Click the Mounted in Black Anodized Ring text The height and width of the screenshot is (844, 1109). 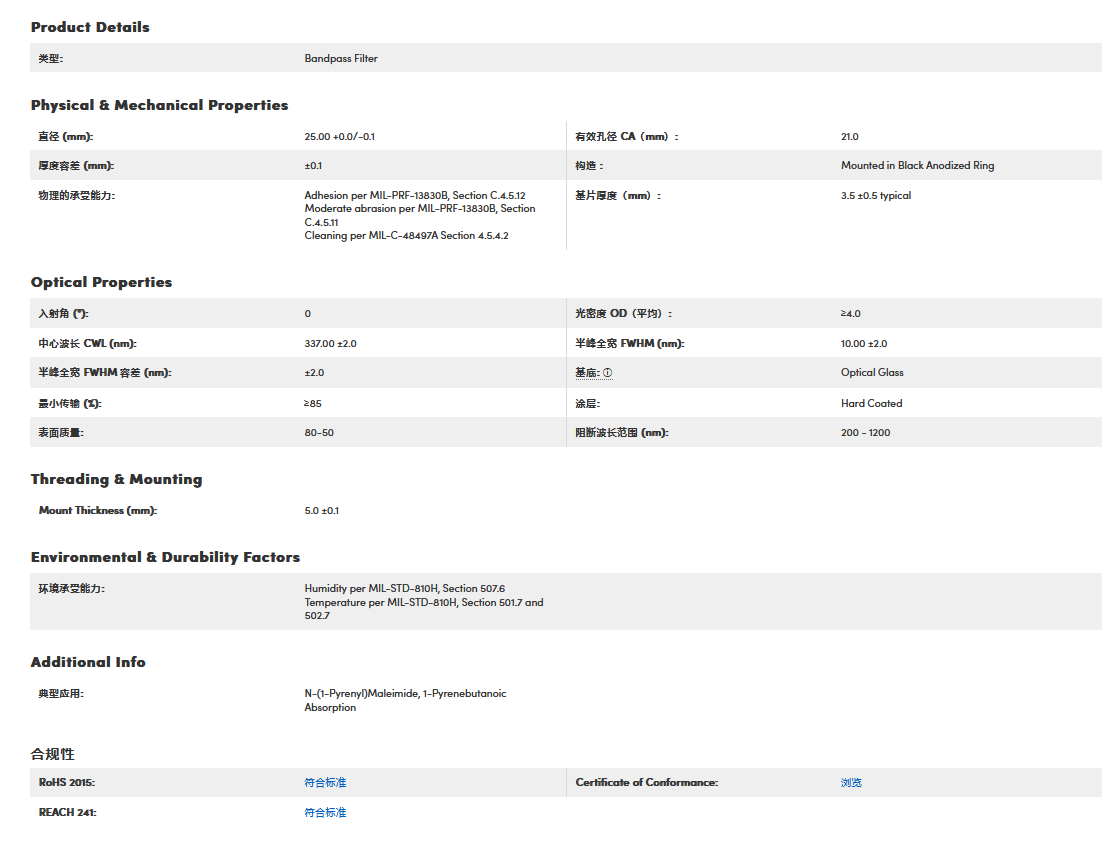click(x=917, y=165)
